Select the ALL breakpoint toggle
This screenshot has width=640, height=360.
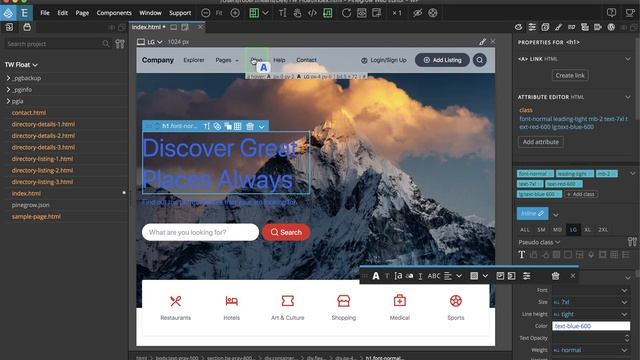point(525,230)
